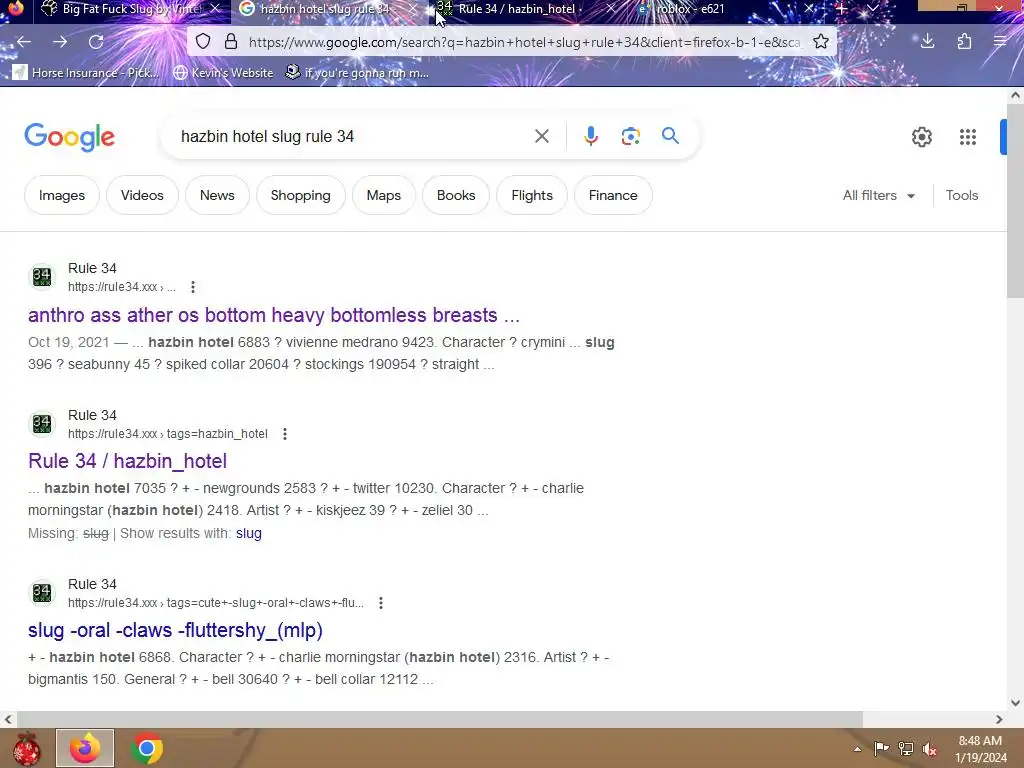Open three-dot menu beside tags=cute+-slug URL
This screenshot has height=768, width=1024.
(381, 603)
